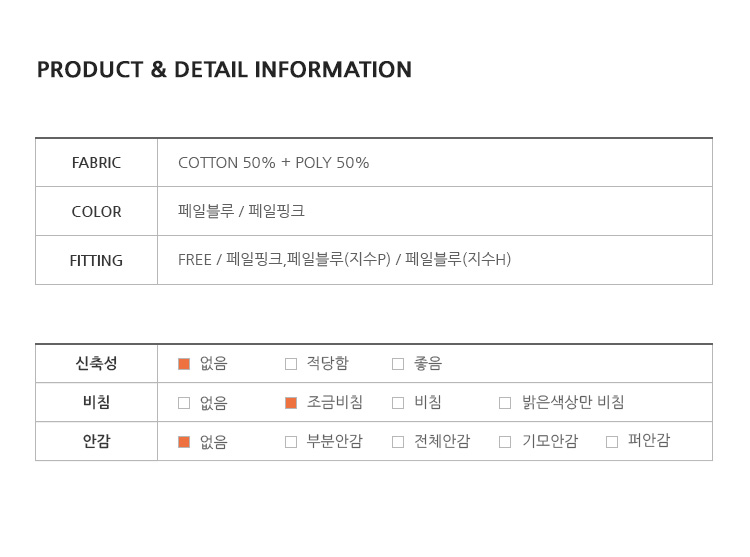The image size is (750, 557).
Task: Tick the 기모안감 checkbox
Action: [x=505, y=442]
